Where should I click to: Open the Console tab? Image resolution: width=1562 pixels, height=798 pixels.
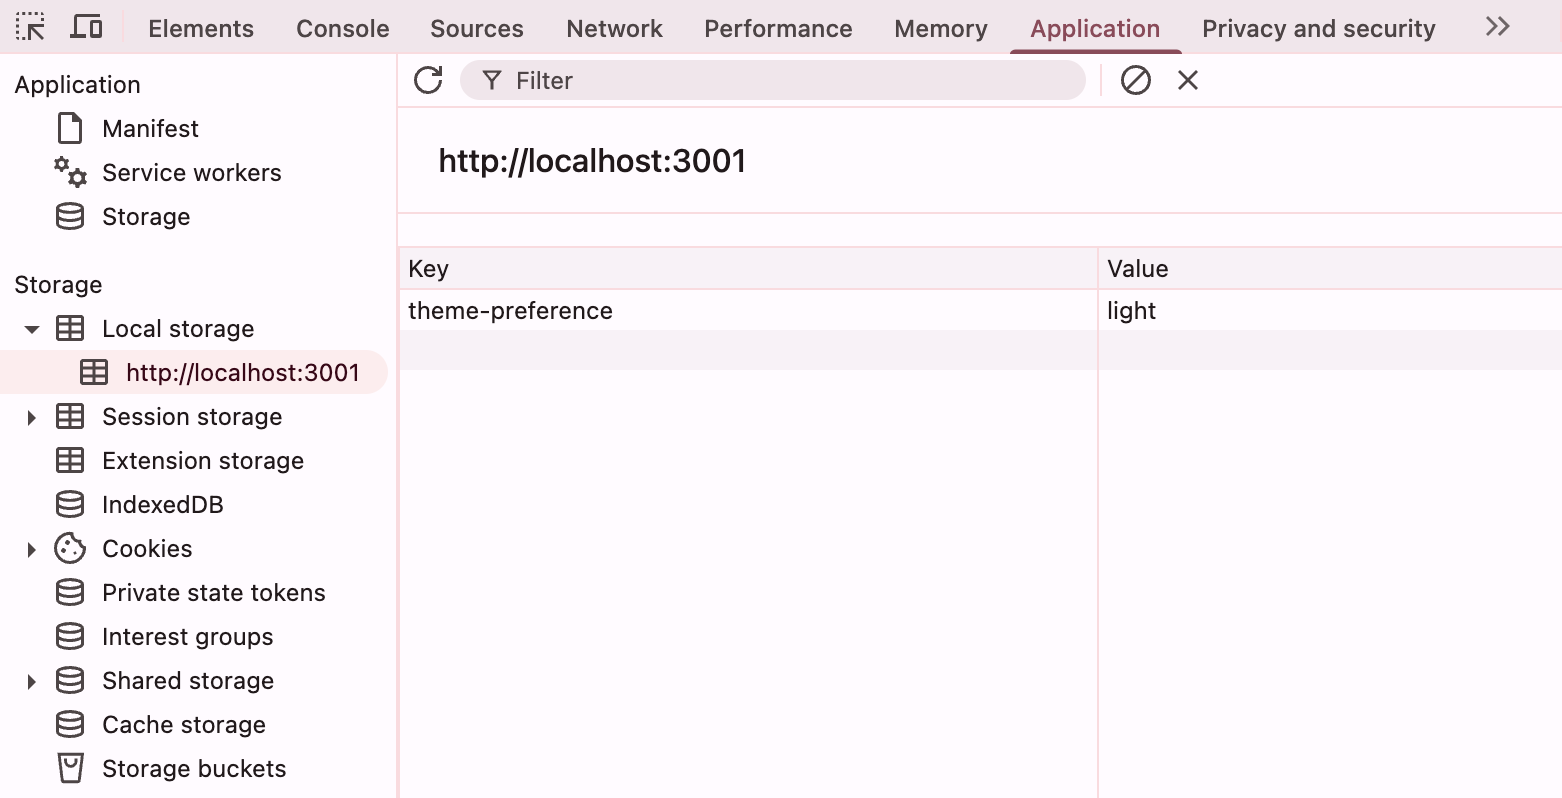click(x=342, y=29)
